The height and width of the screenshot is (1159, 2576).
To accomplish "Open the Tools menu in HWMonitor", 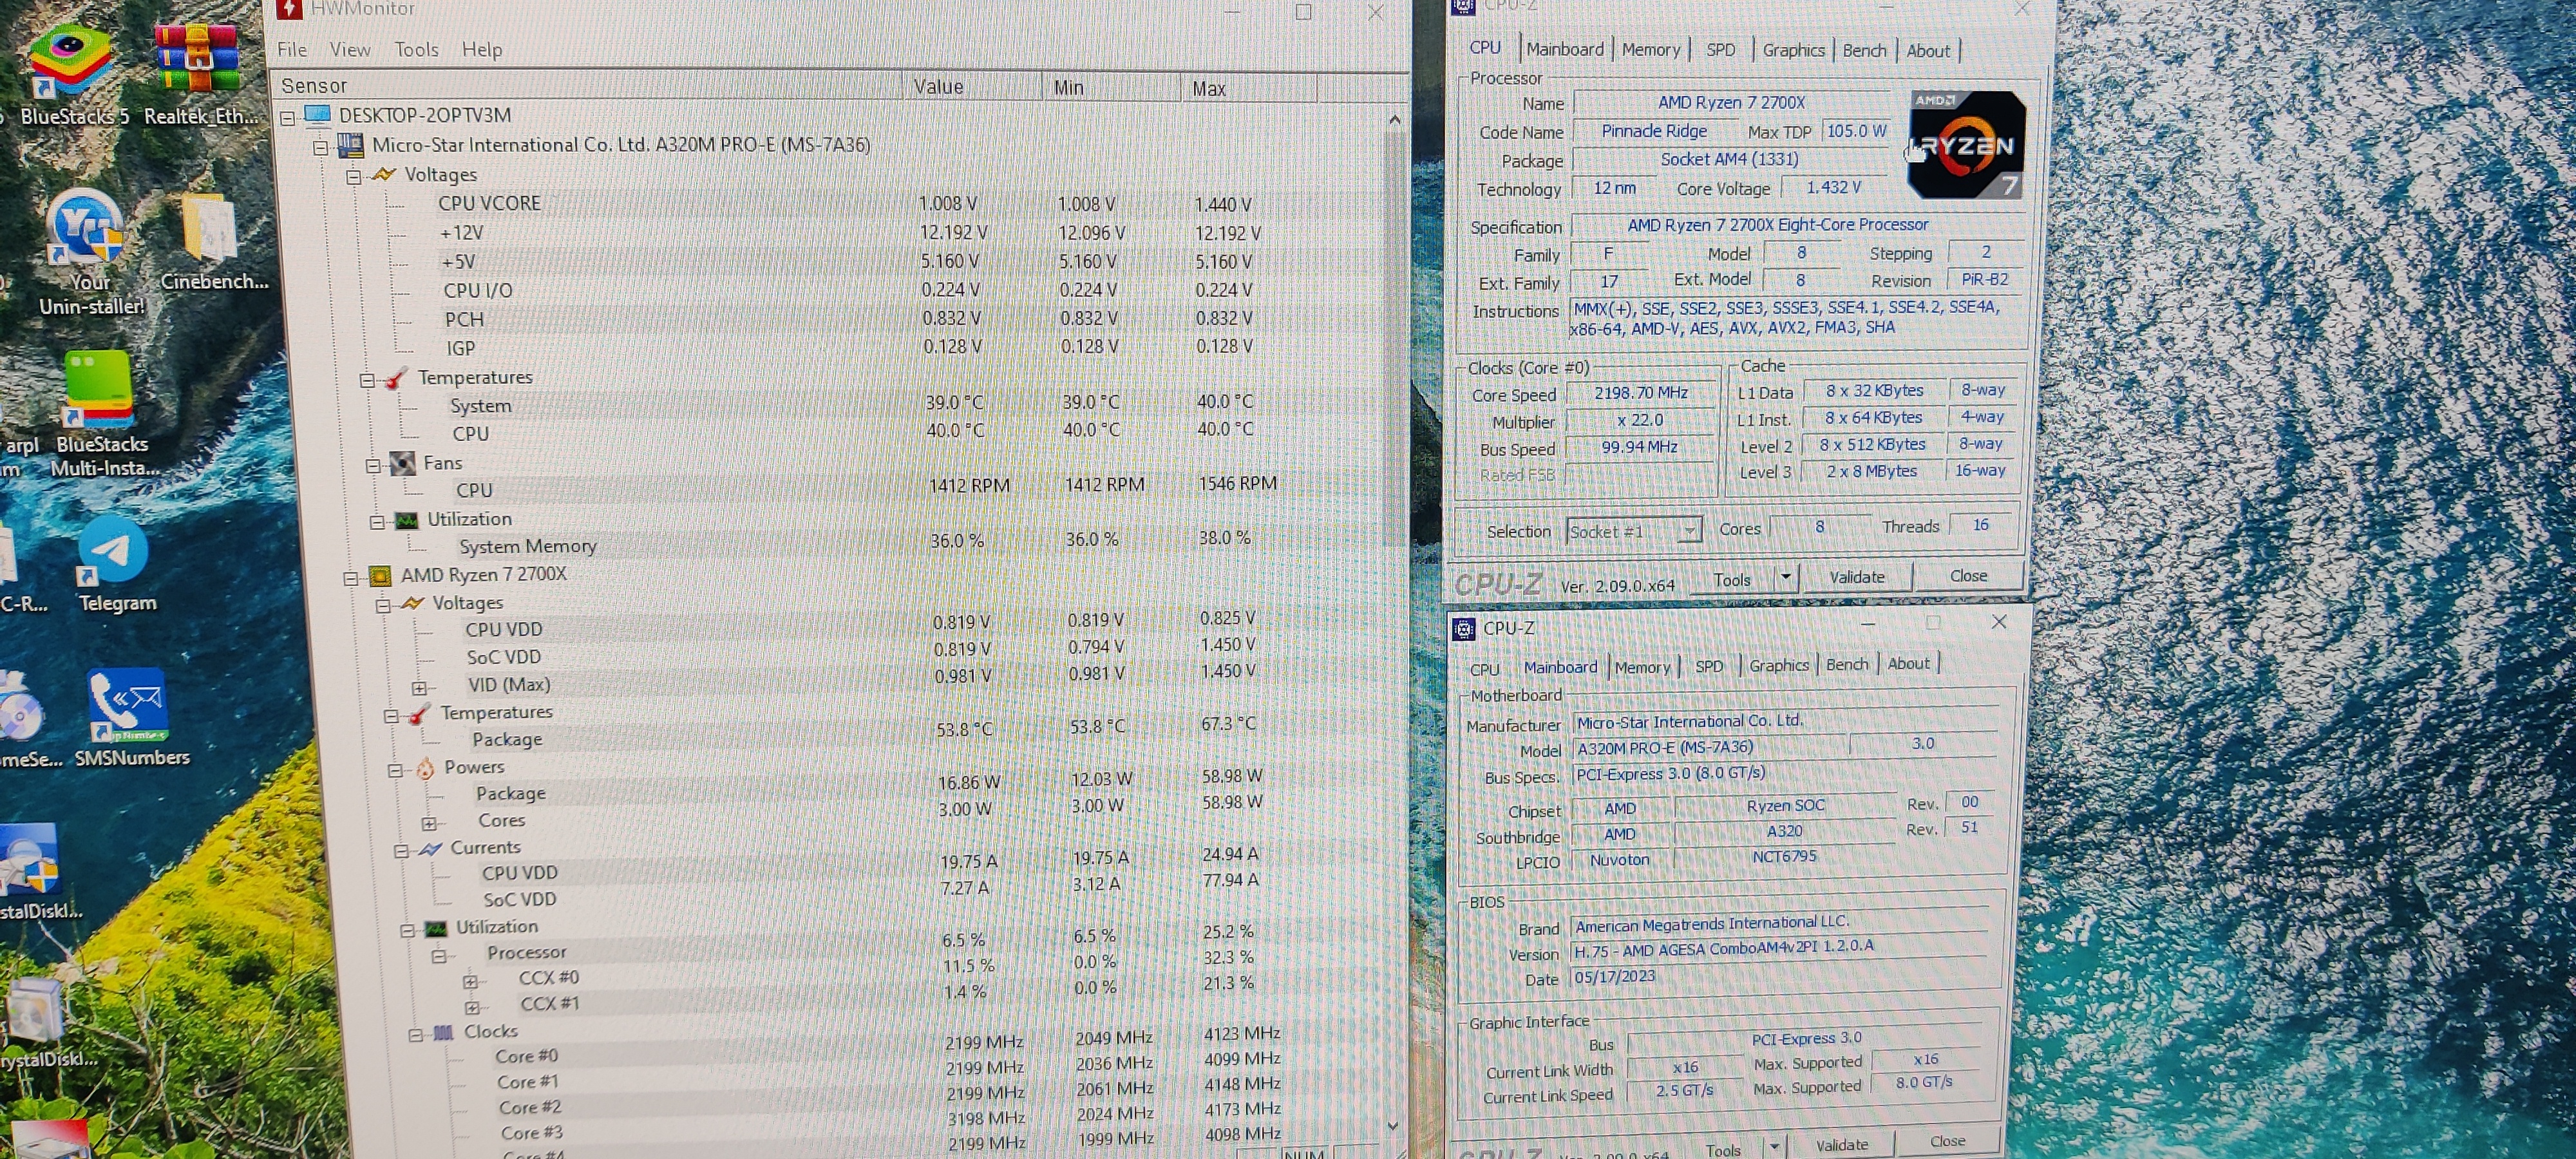I will click(416, 50).
